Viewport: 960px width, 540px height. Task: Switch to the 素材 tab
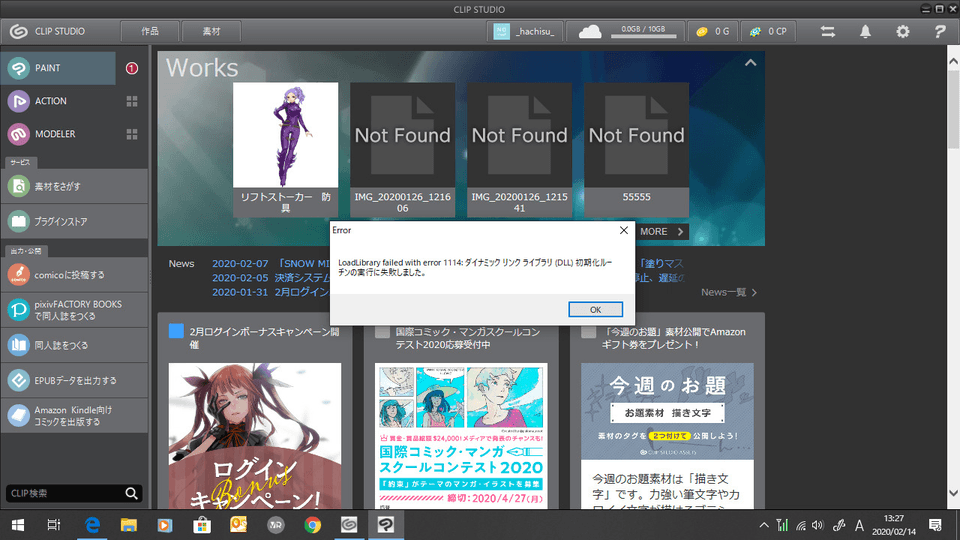click(211, 31)
